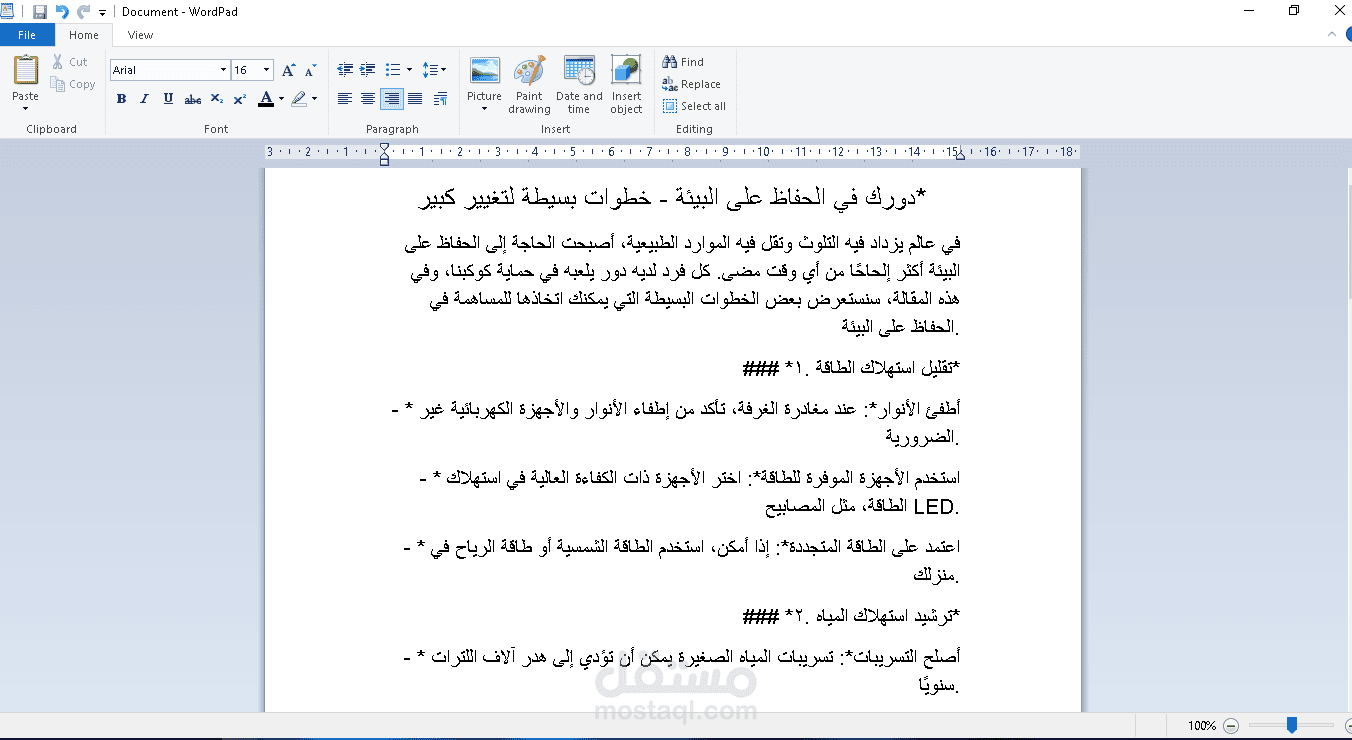1352x740 pixels.
Task: Toggle italic formatting
Action: (144, 99)
